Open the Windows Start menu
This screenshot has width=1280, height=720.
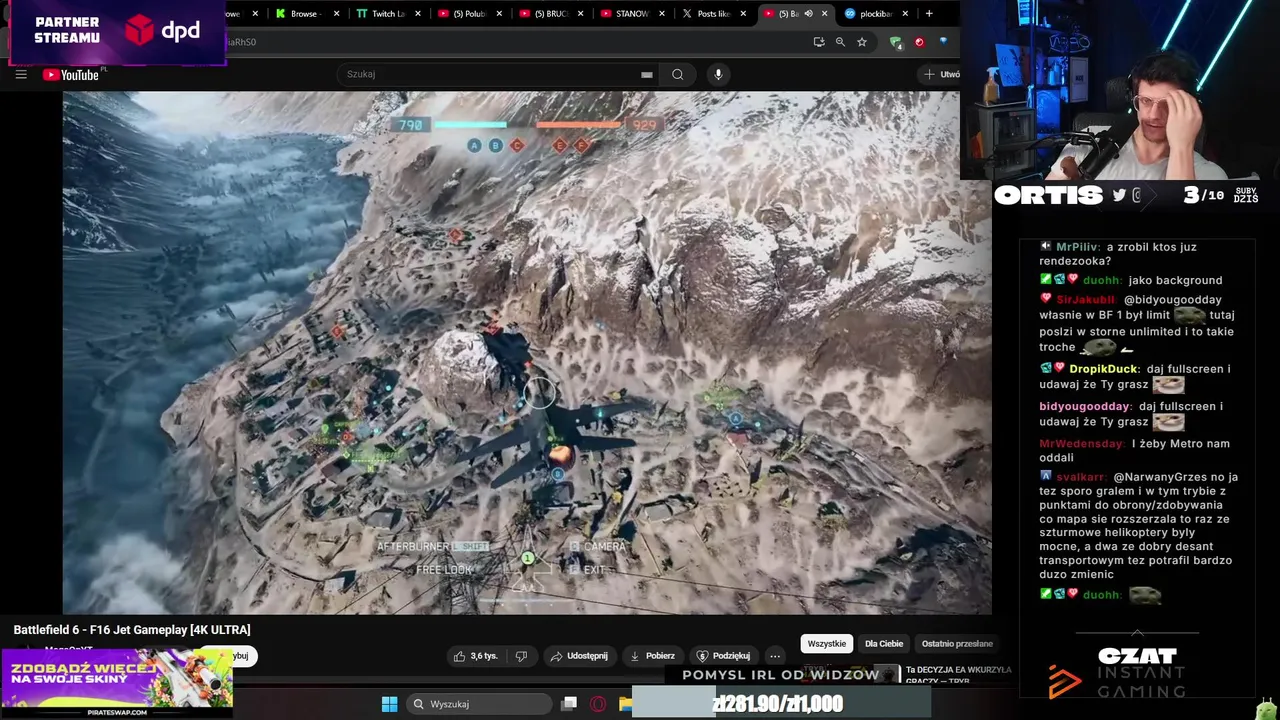pyautogui.click(x=389, y=704)
